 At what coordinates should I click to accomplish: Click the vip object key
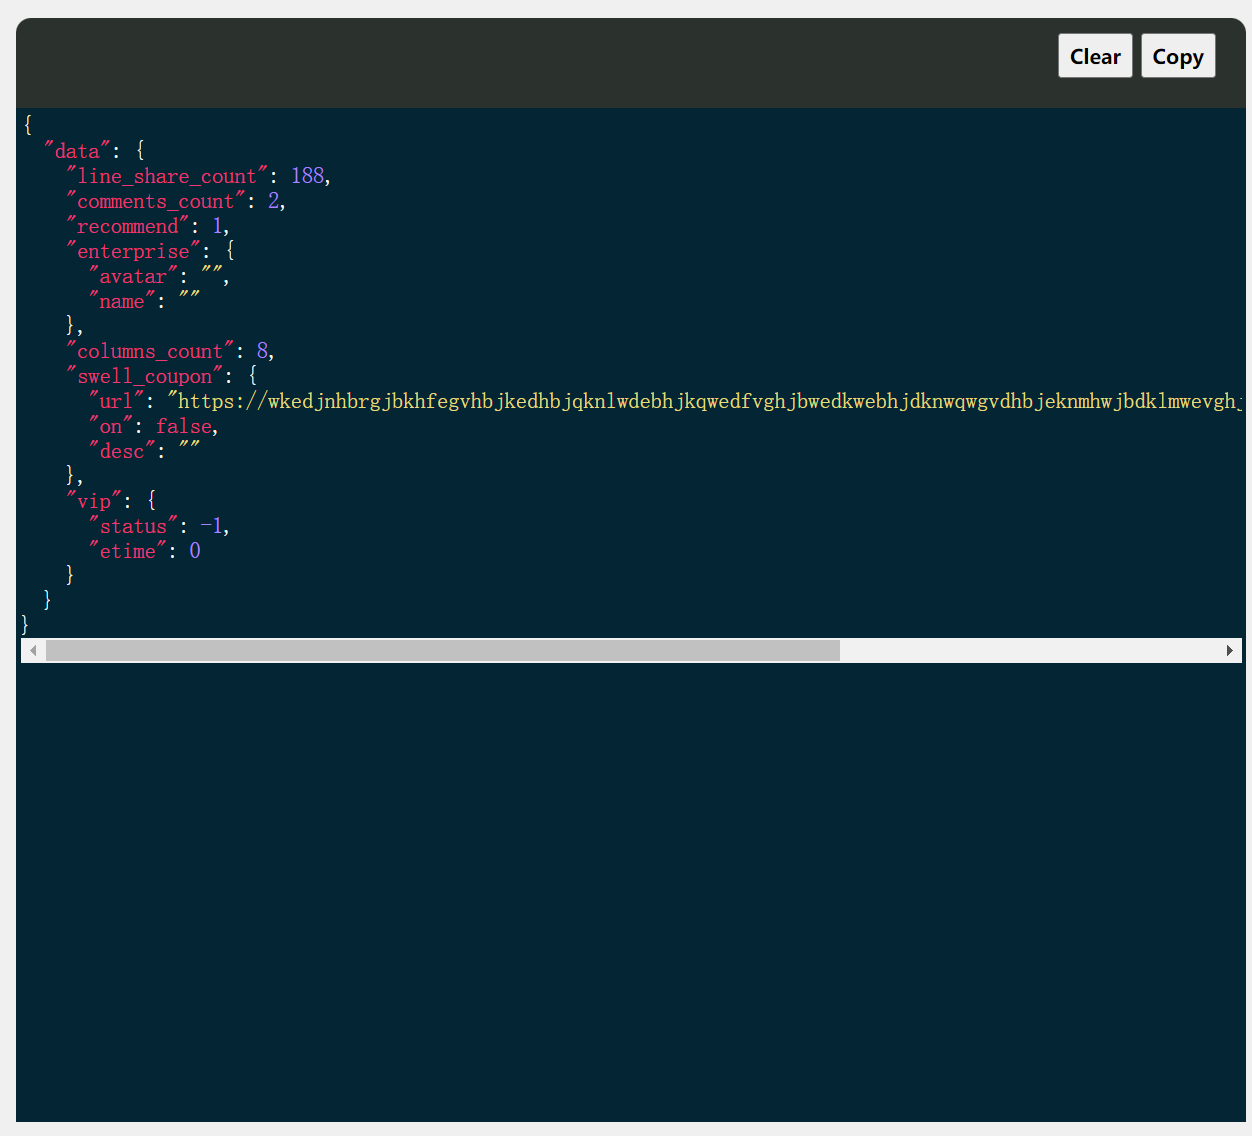(95, 500)
